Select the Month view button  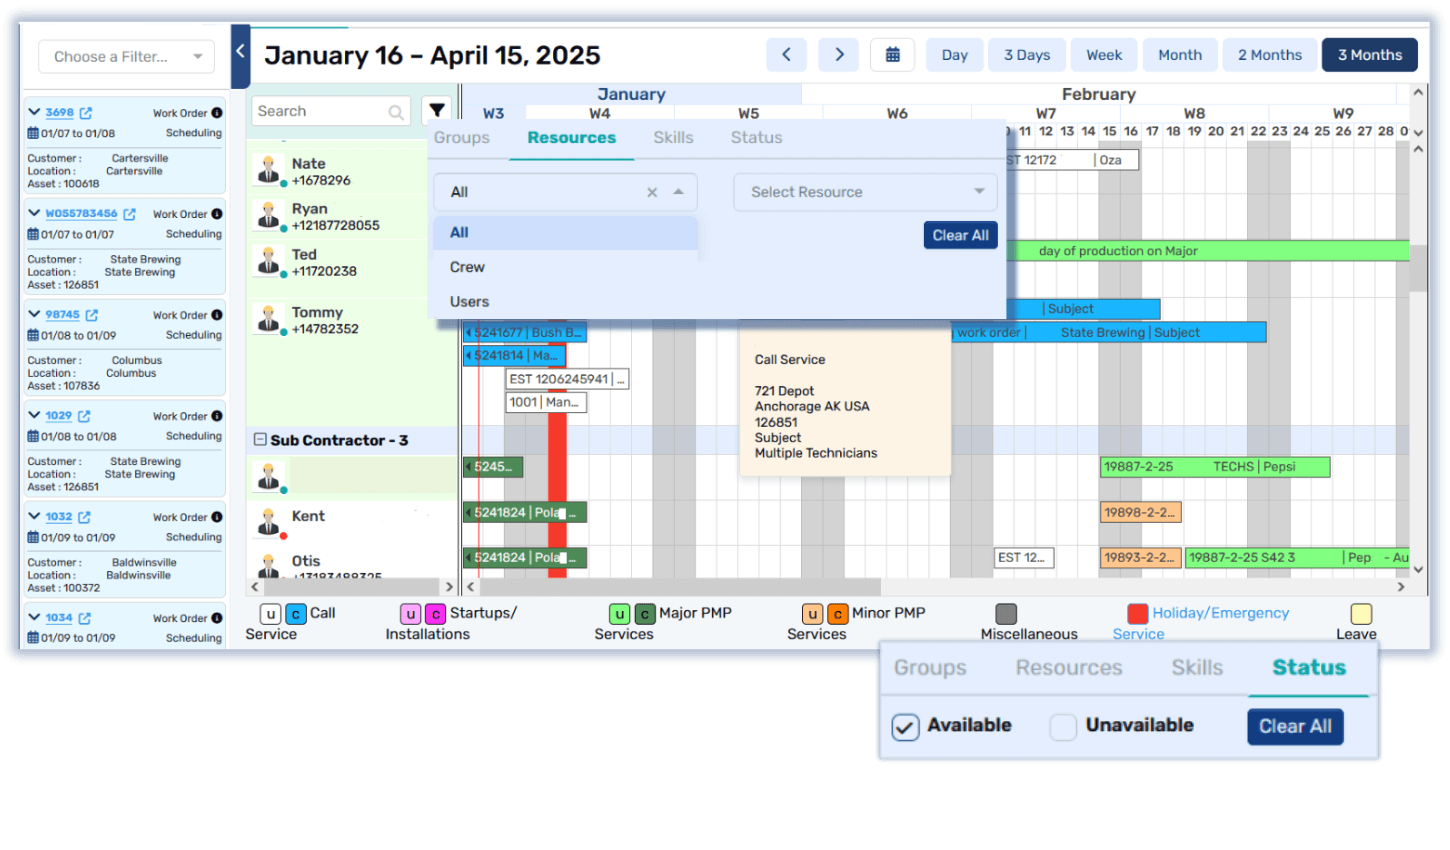[1179, 54]
